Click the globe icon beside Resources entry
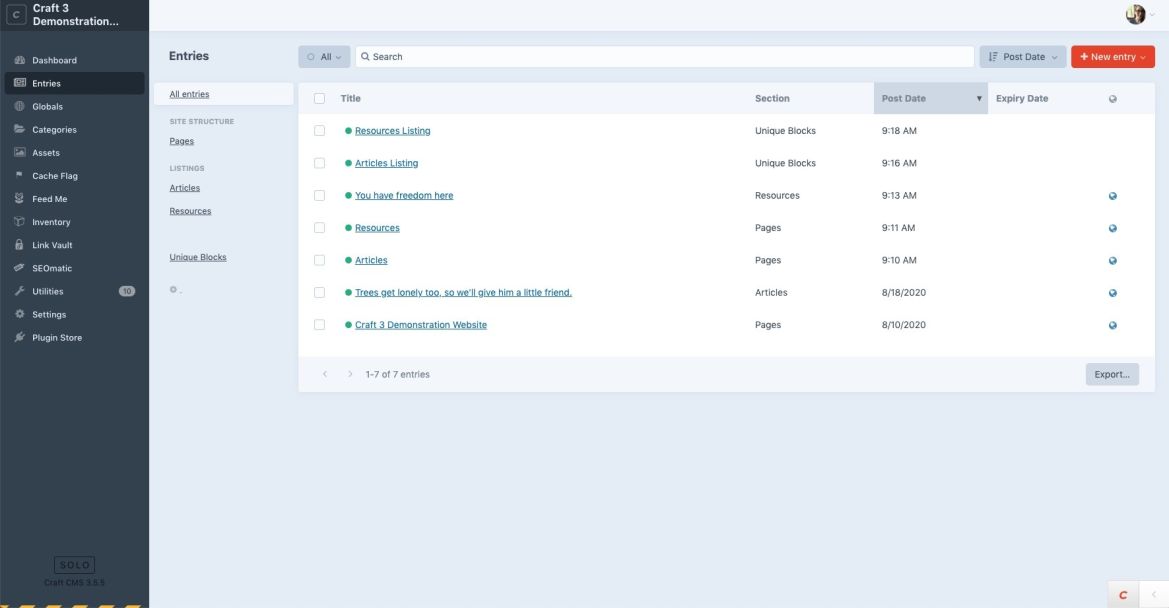1169x608 pixels. click(1111, 227)
